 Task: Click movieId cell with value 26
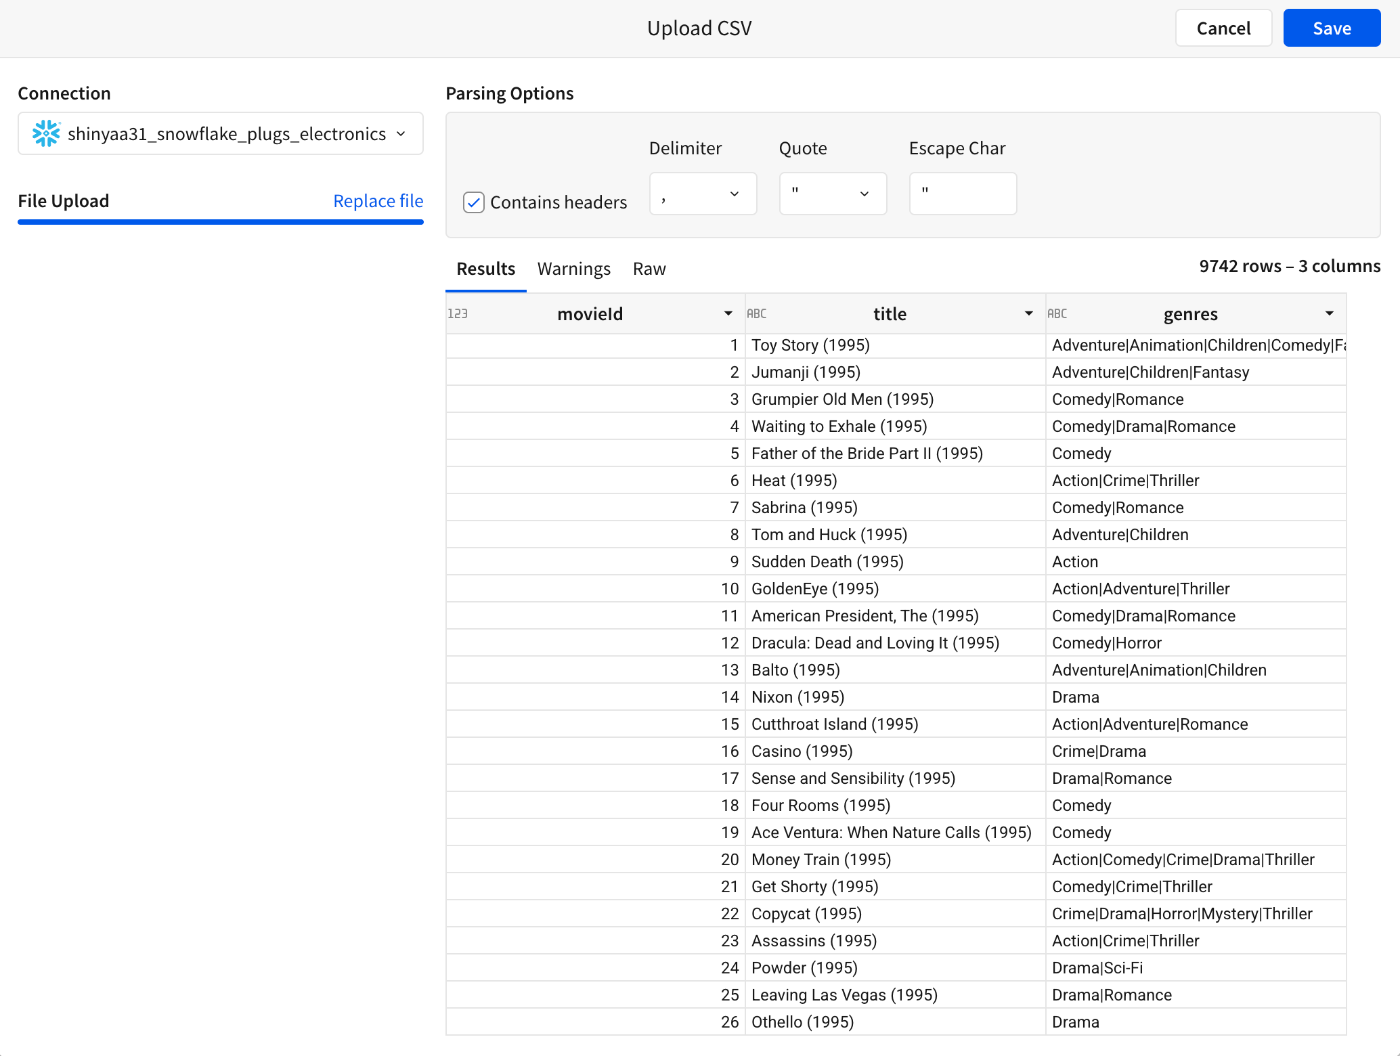pyautogui.click(x=595, y=1021)
